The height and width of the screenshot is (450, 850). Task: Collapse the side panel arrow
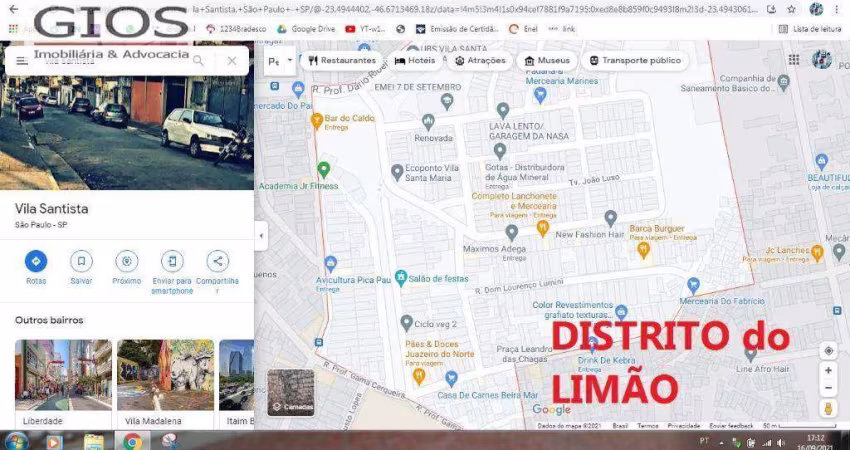261,236
